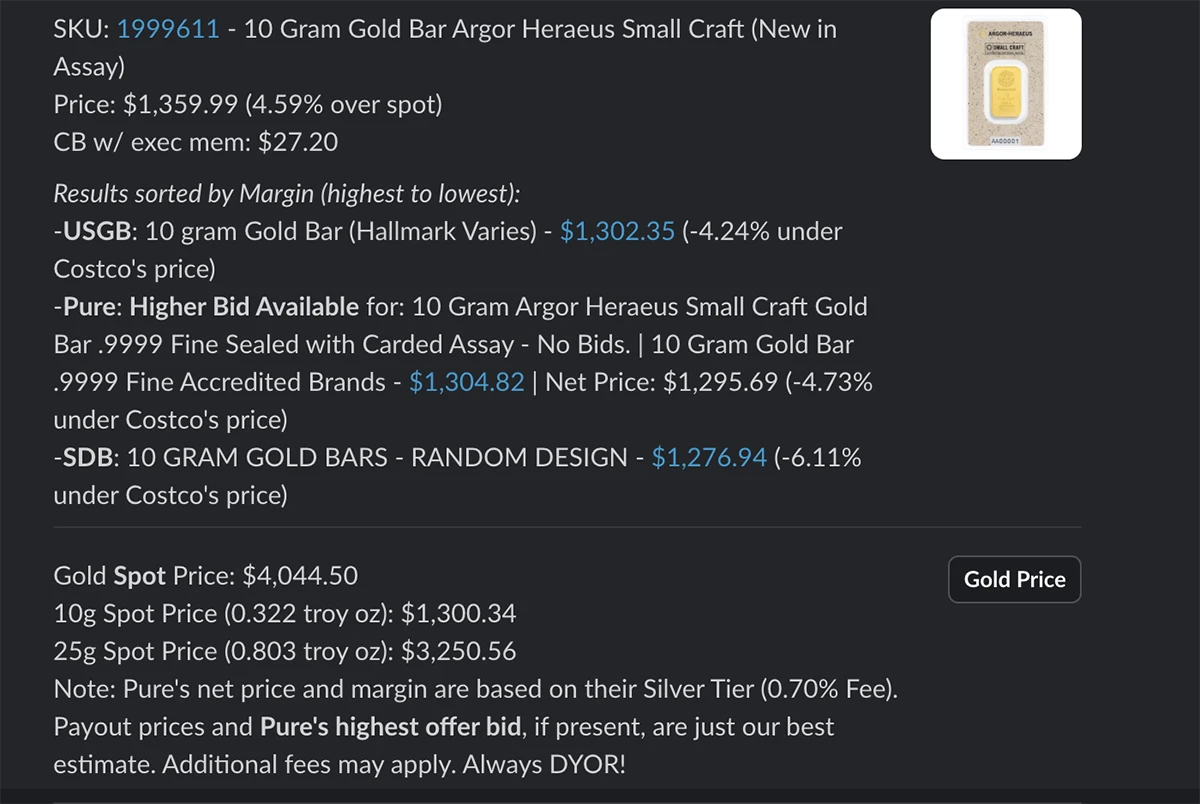Open the $1,304.82 Pure price link

pyautogui.click(x=467, y=381)
